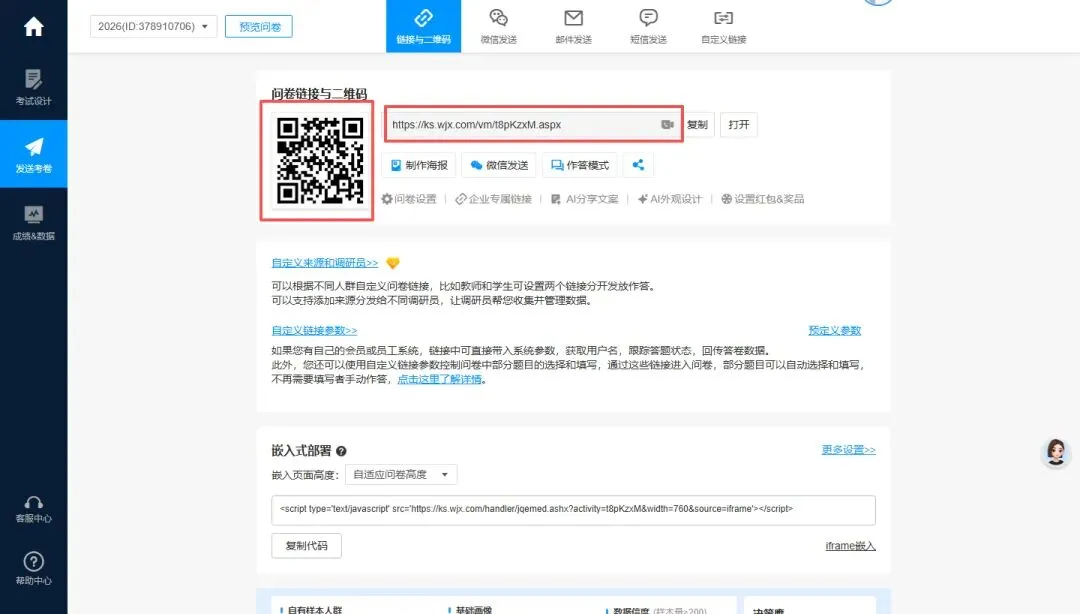Open 更多设置>> link
1080x614 pixels.
pyautogui.click(x=848, y=449)
